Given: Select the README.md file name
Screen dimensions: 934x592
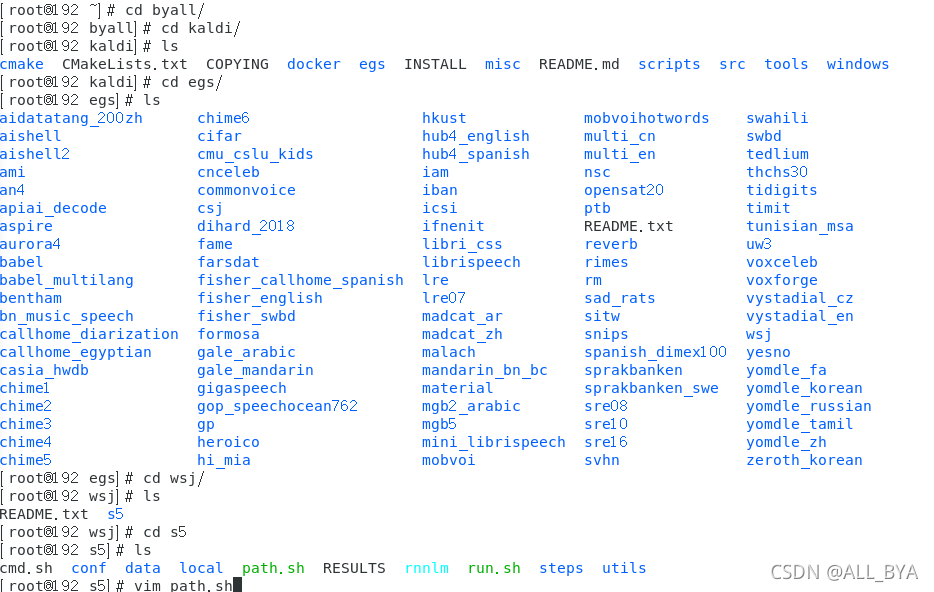Looking at the screenshot, I should (x=578, y=64).
